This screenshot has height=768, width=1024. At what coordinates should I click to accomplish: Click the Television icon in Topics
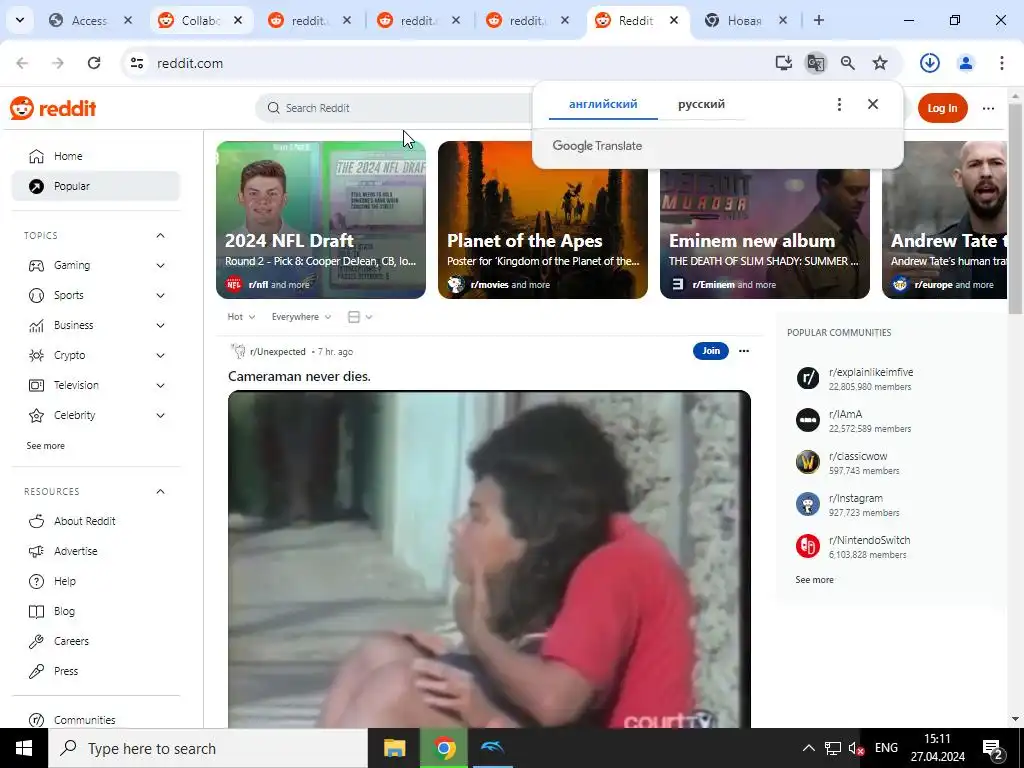click(37, 385)
